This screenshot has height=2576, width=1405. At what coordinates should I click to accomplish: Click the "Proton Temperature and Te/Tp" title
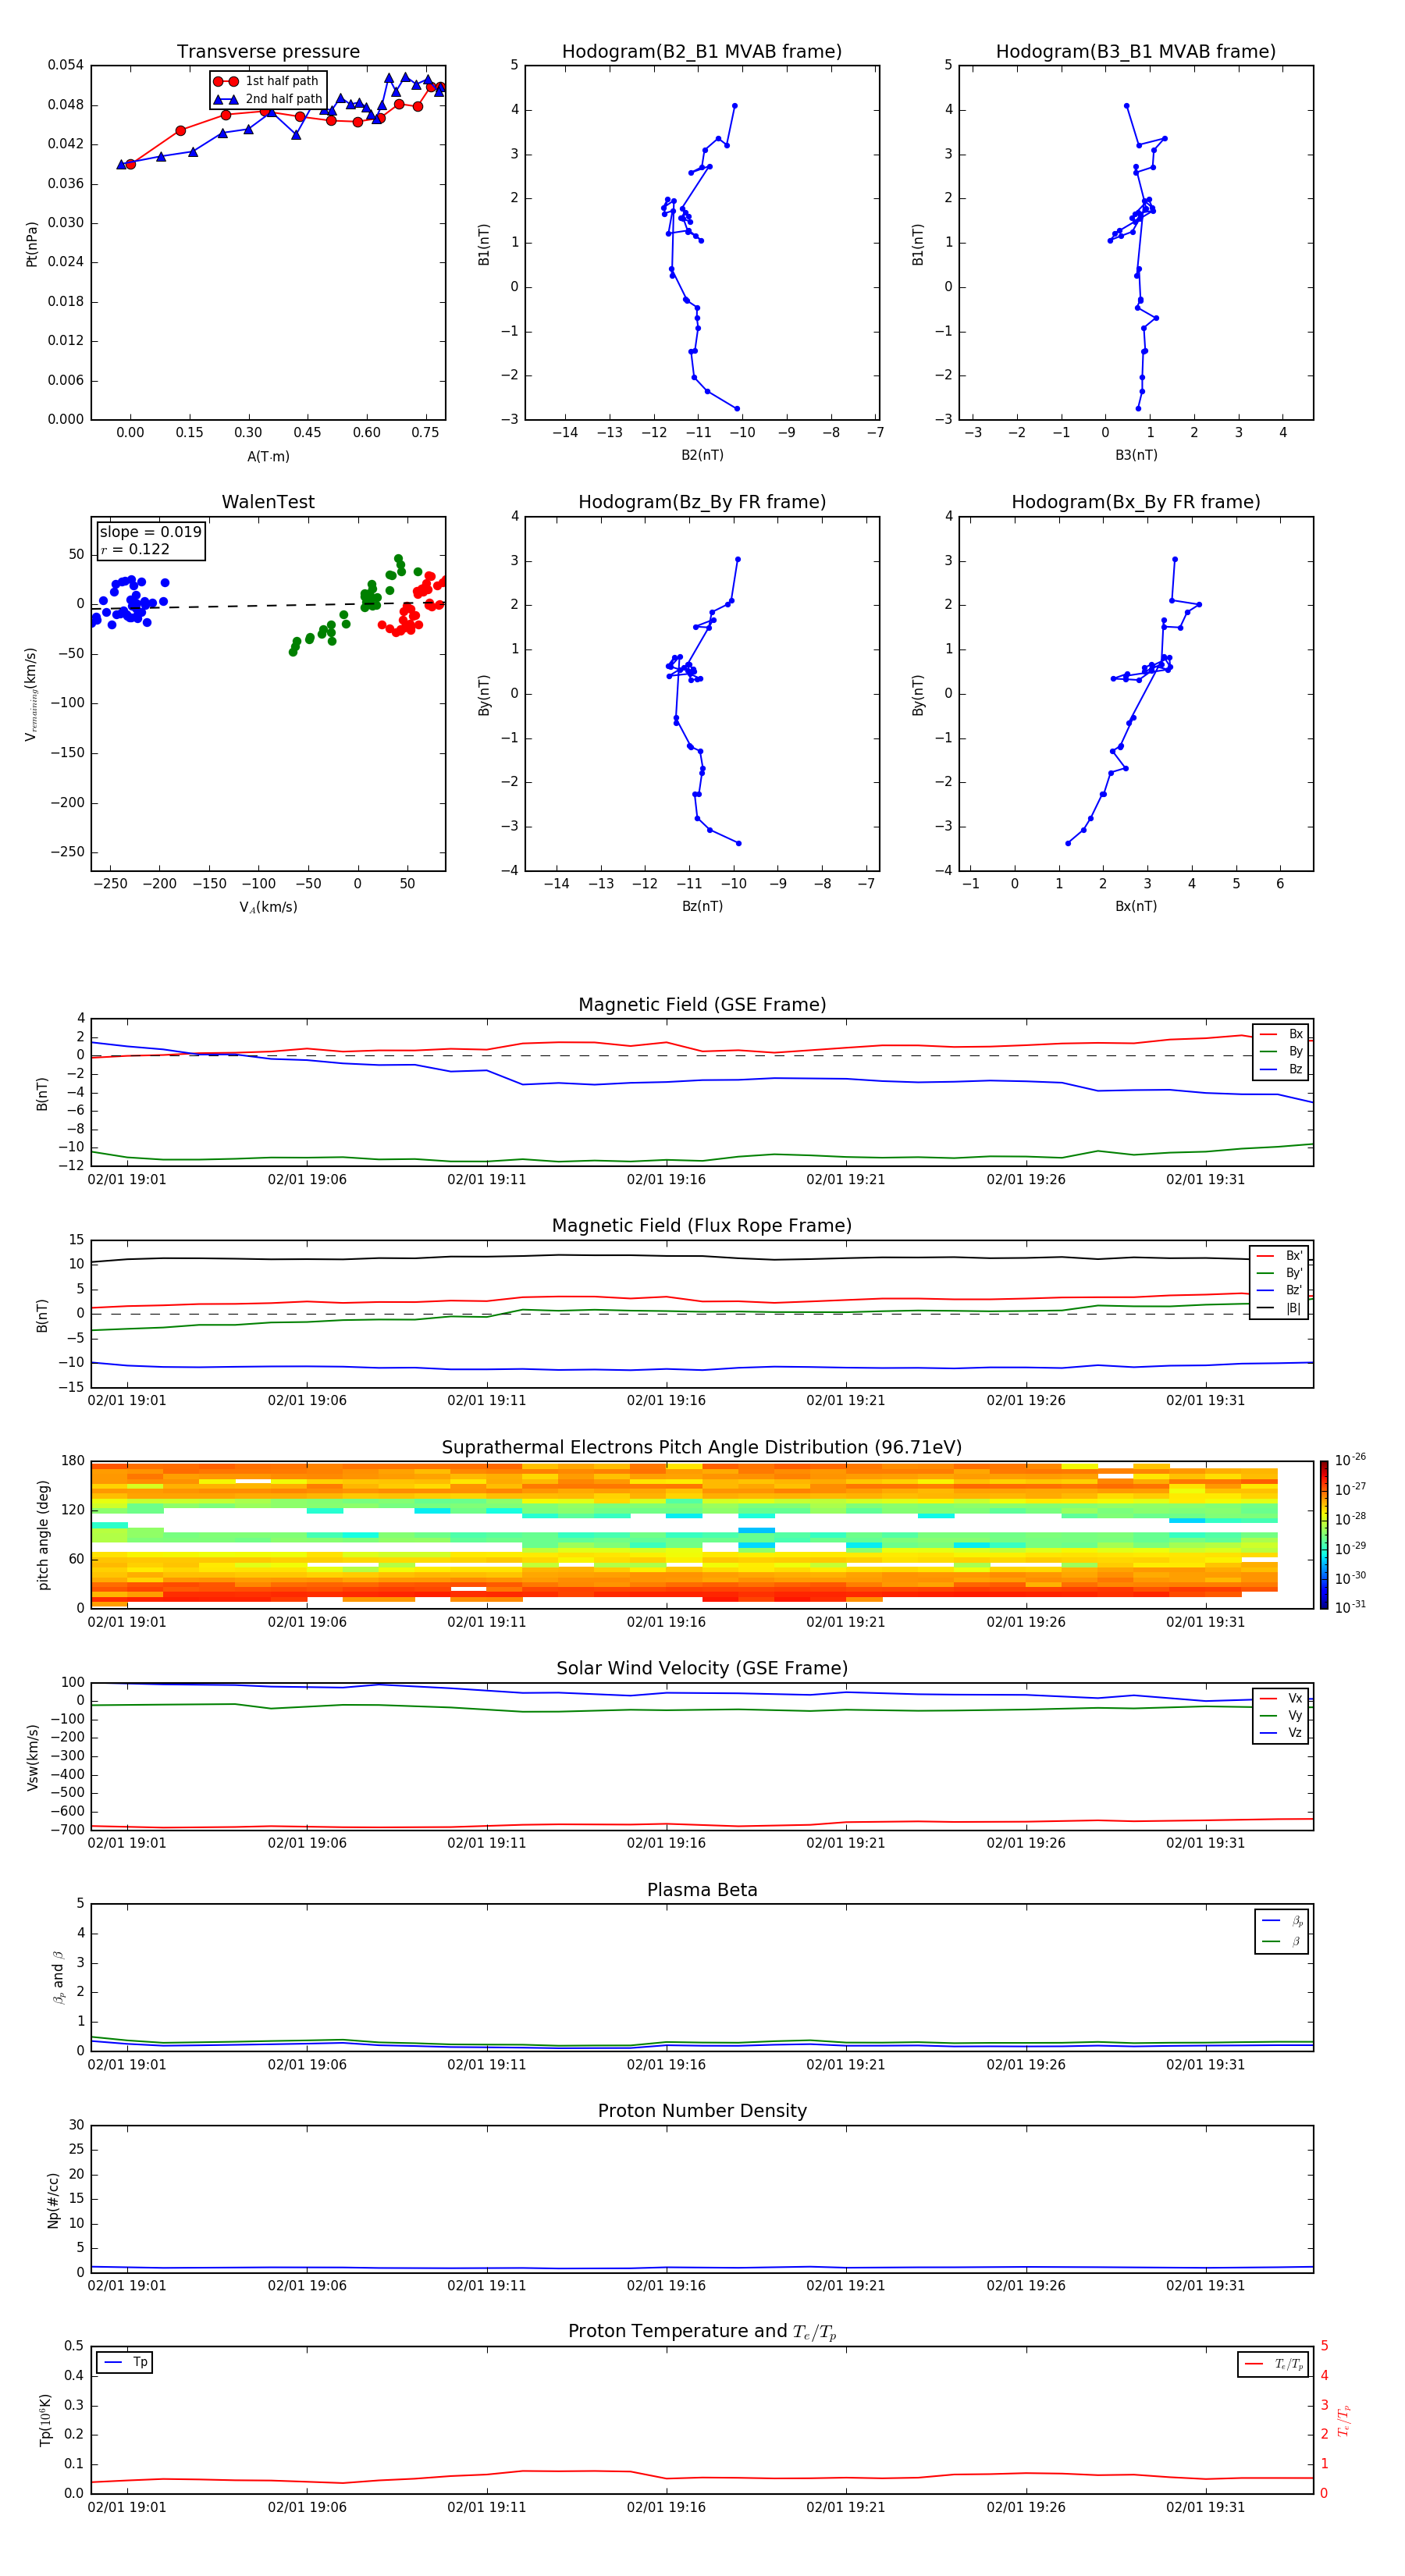pos(702,2332)
